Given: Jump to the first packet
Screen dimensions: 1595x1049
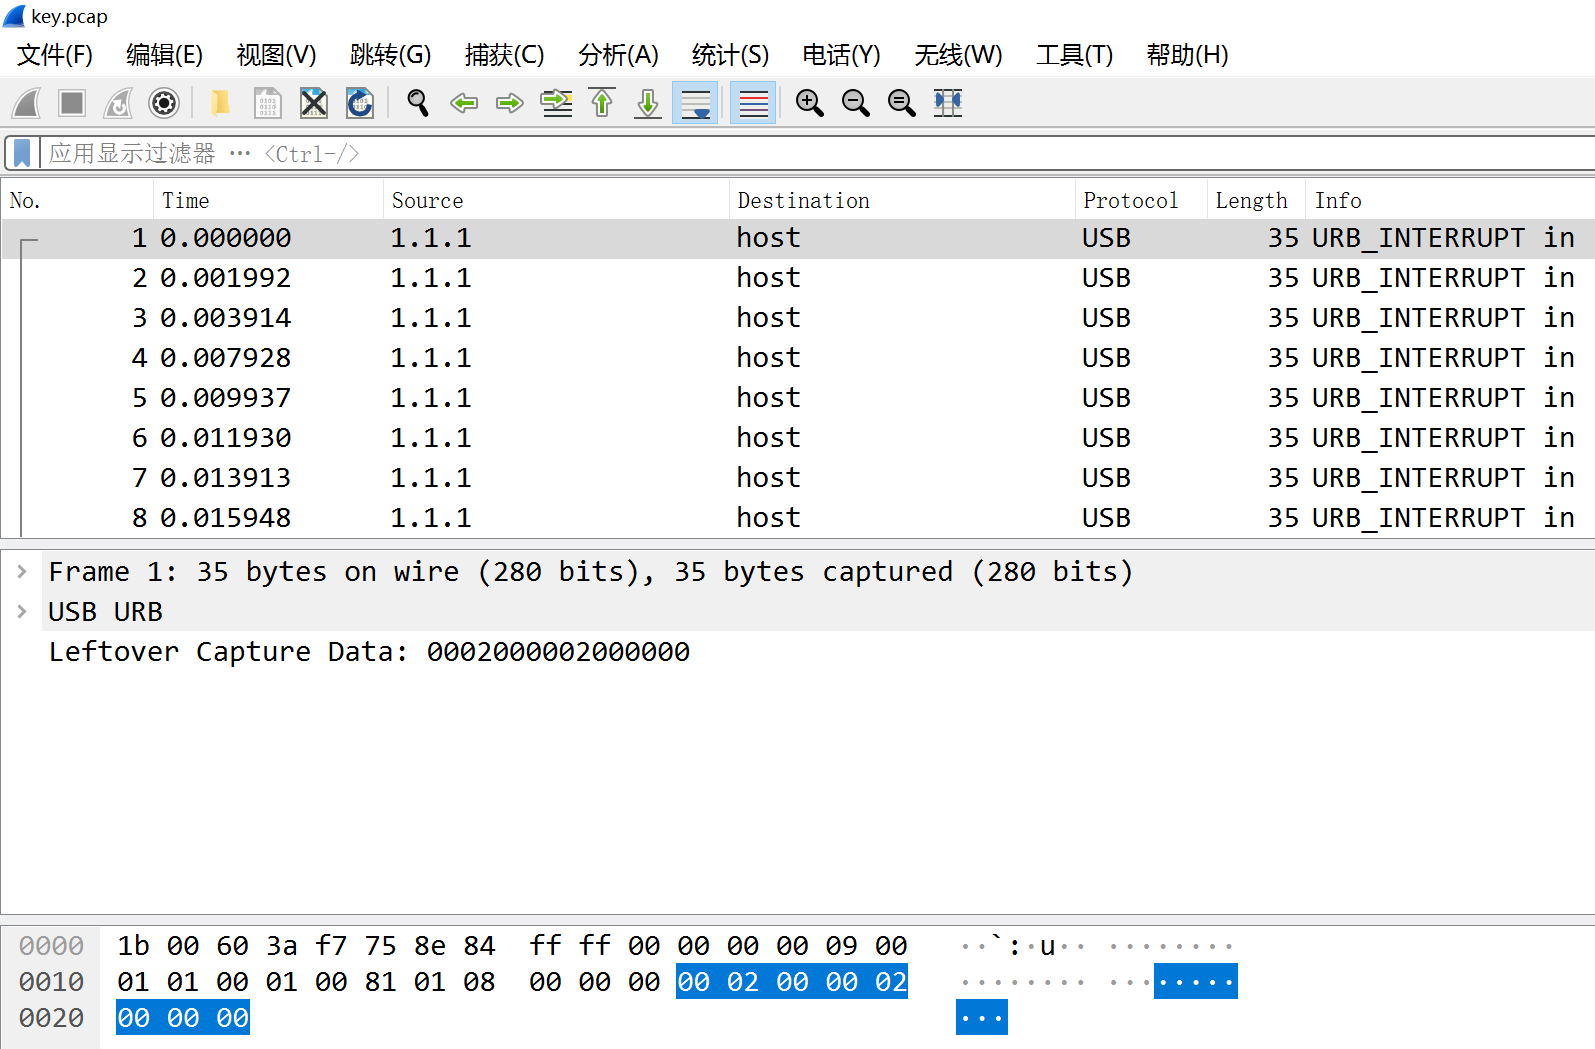Looking at the screenshot, I should 602,103.
